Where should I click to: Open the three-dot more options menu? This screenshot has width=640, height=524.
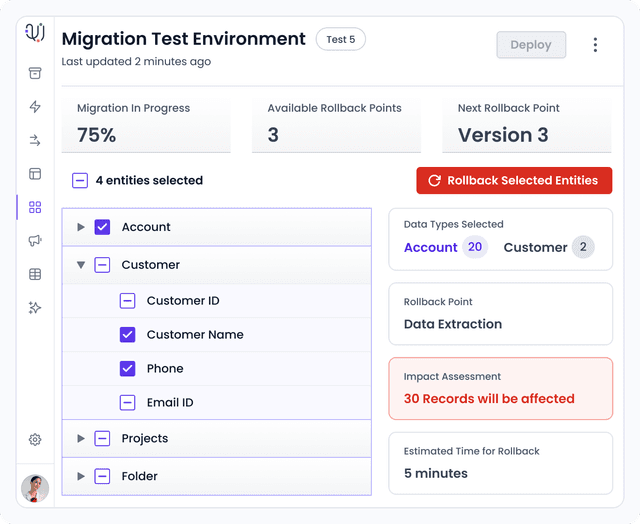click(595, 45)
